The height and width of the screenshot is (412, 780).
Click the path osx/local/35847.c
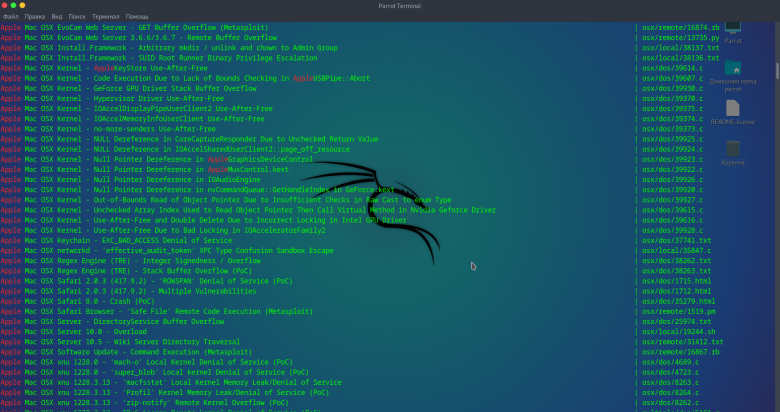[x=677, y=250]
